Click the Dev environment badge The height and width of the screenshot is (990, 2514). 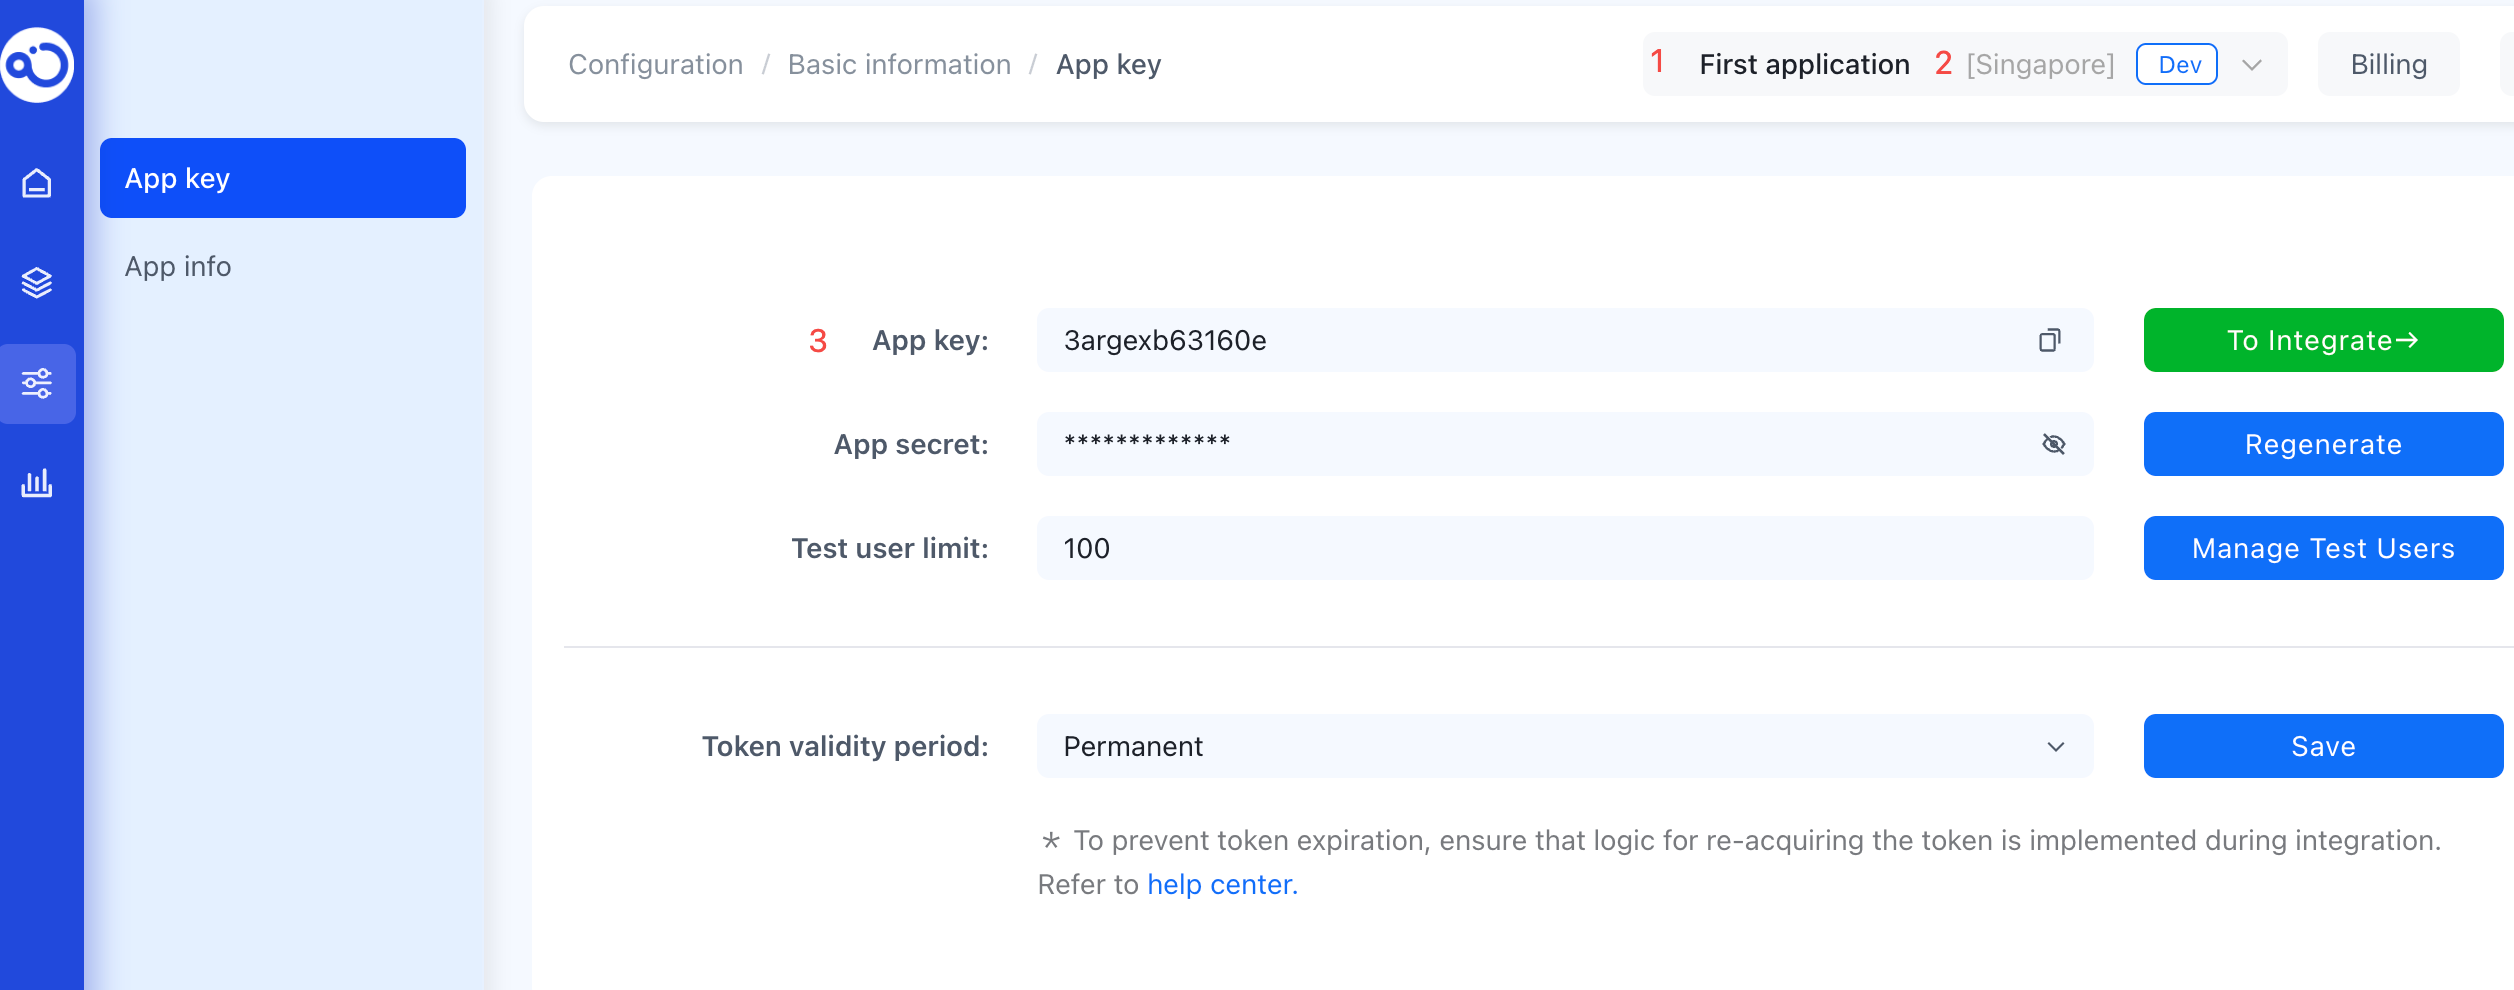[2177, 65]
